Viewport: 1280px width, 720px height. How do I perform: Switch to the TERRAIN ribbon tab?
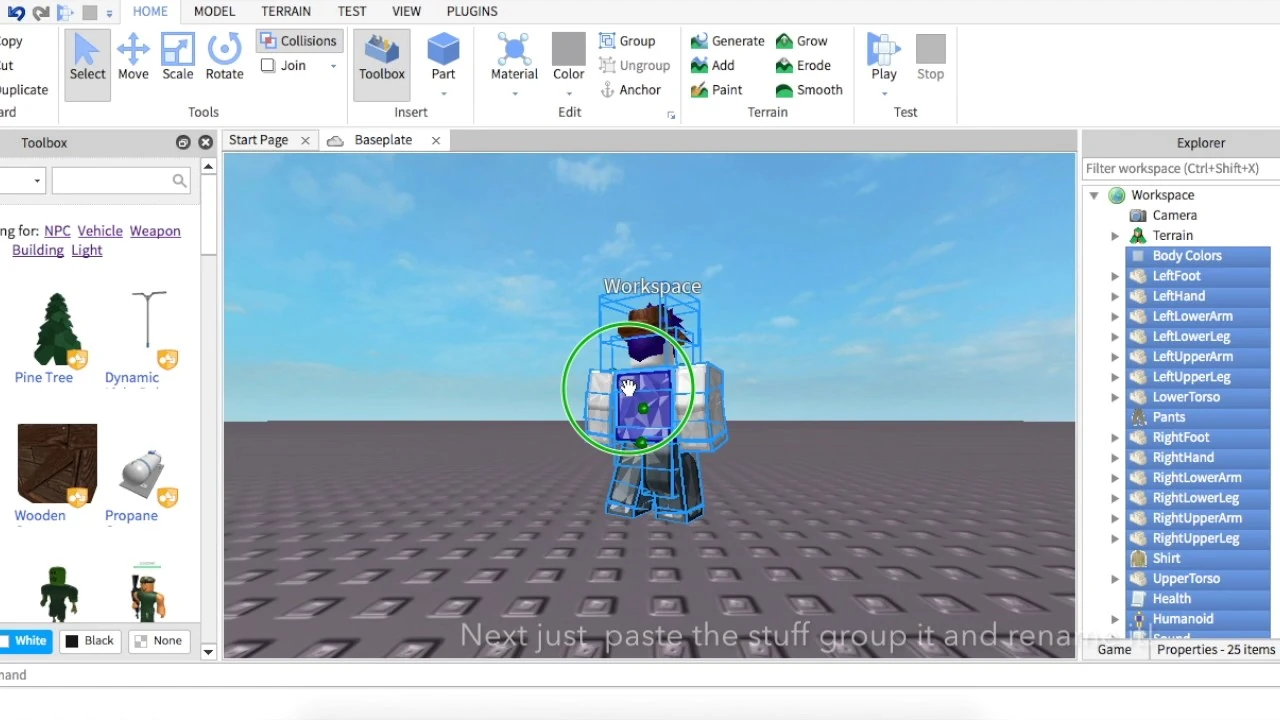tap(286, 11)
